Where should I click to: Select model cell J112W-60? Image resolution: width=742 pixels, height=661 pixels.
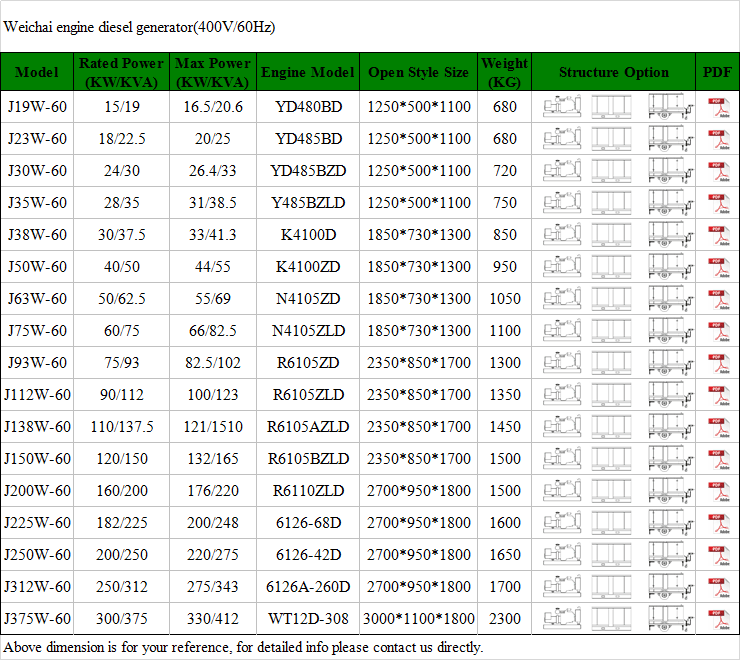point(37,394)
